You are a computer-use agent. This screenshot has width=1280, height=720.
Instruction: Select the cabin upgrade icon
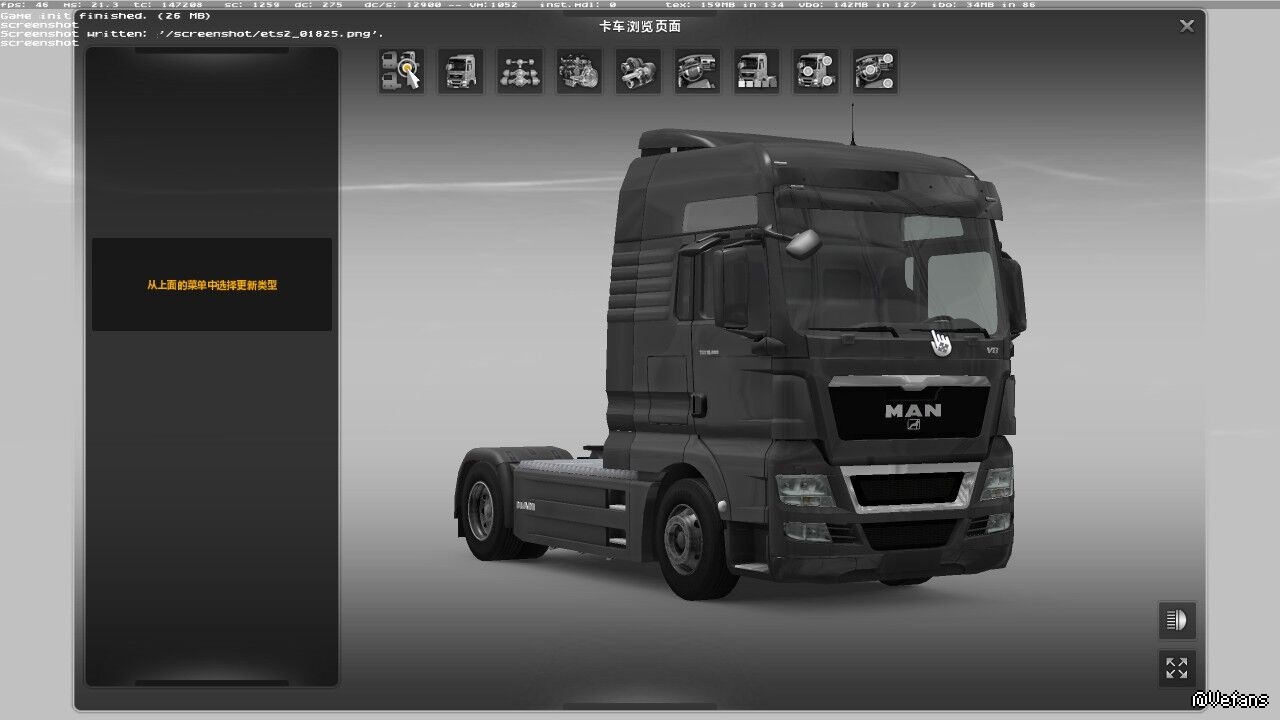click(460, 71)
